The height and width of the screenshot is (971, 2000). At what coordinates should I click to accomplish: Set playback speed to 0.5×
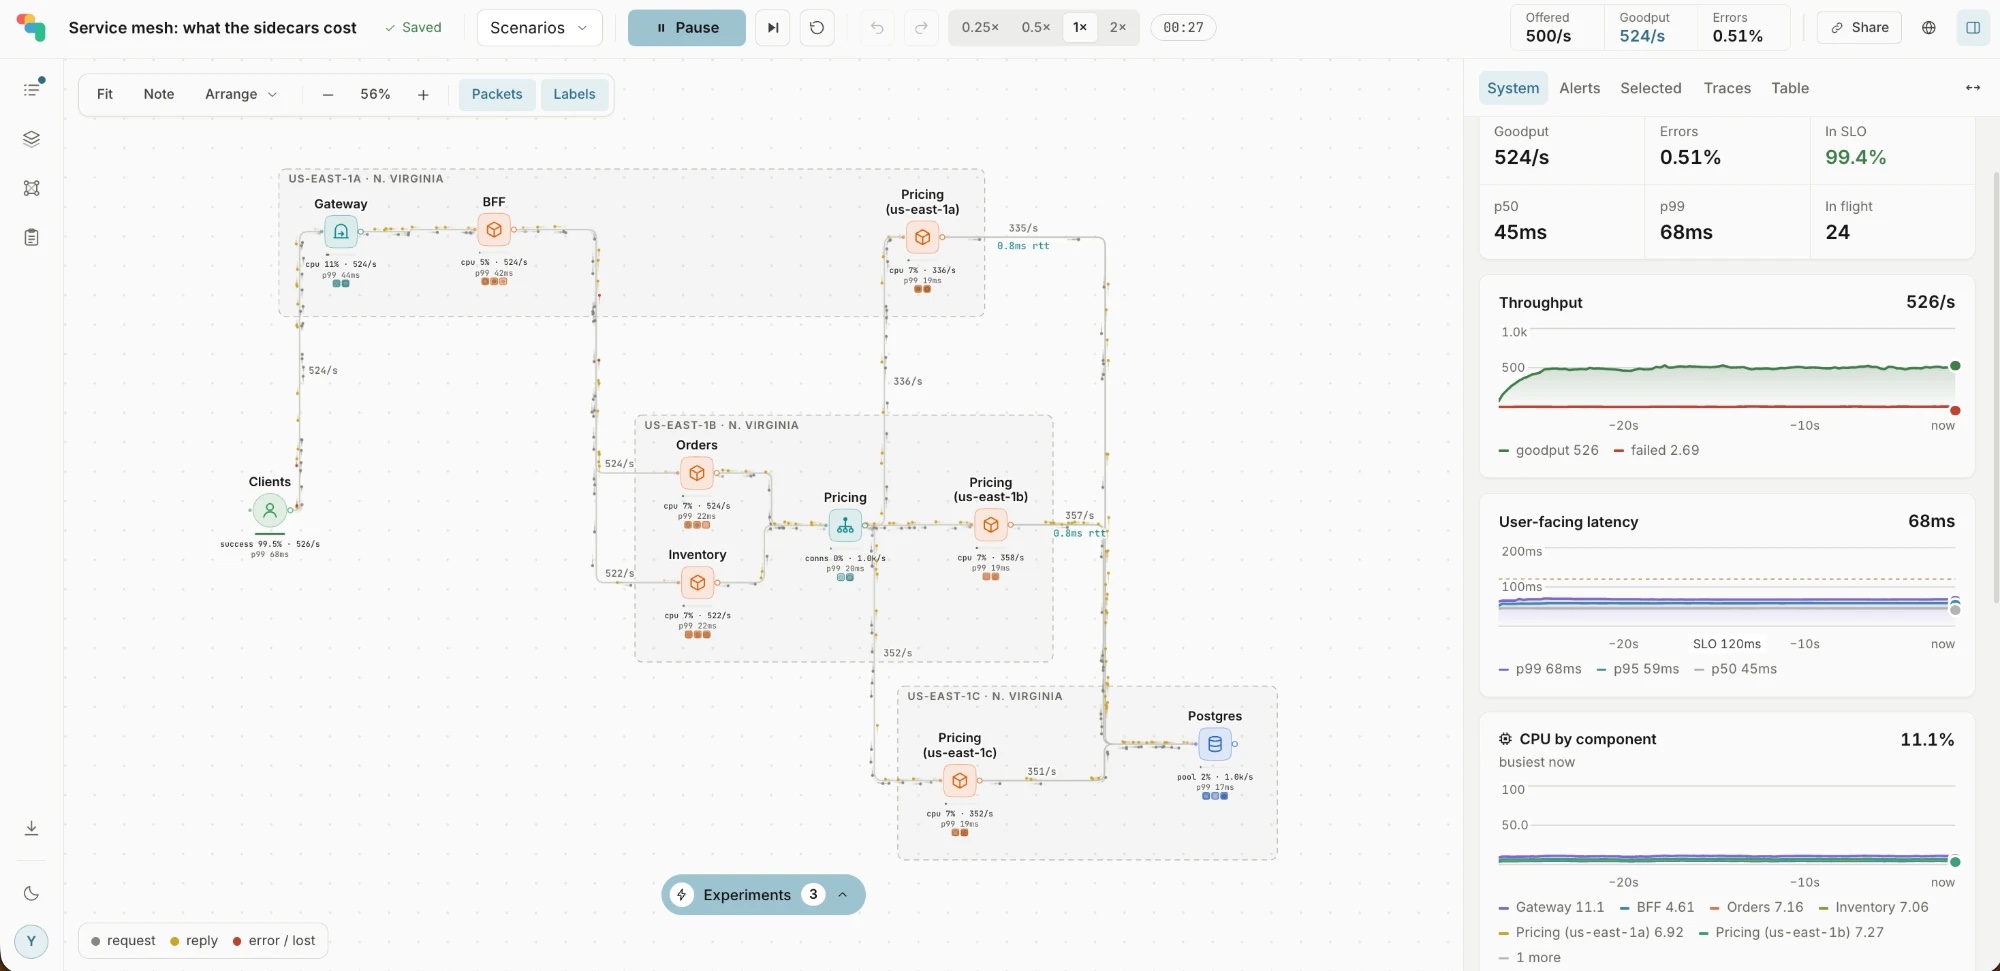click(x=1036, y=28)
